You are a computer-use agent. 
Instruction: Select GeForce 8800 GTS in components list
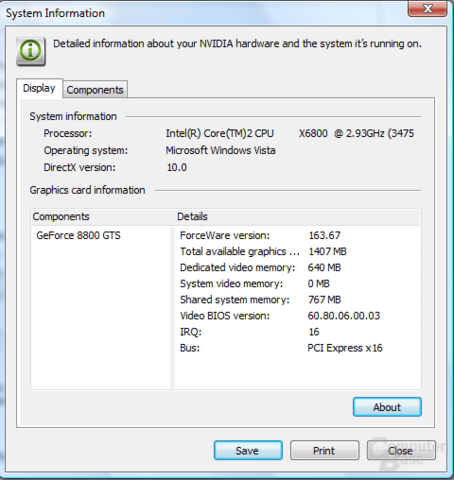pyautogui.click(x=78, y=235)
